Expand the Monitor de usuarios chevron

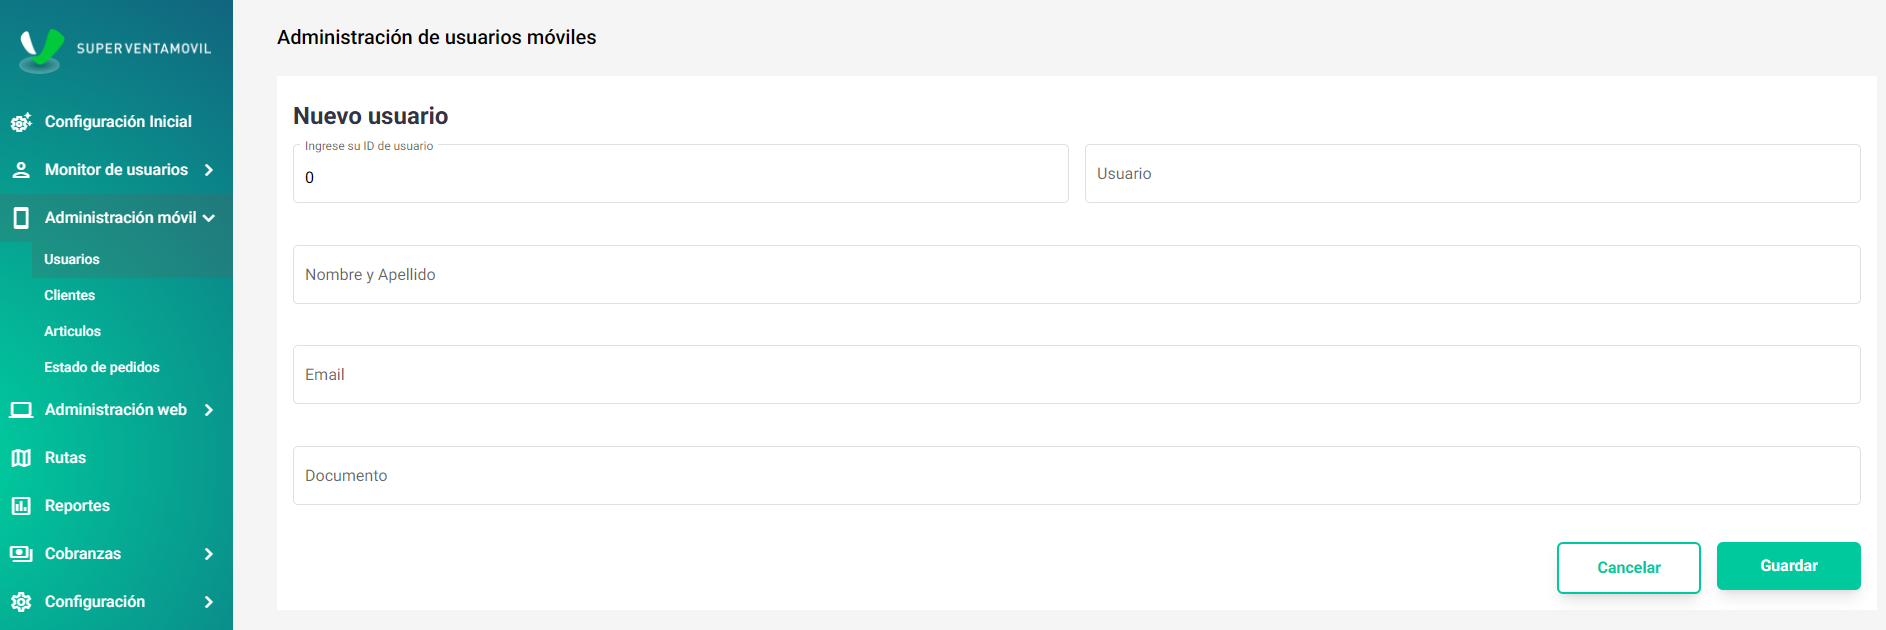pyautogui.click(x=209, y=170)
